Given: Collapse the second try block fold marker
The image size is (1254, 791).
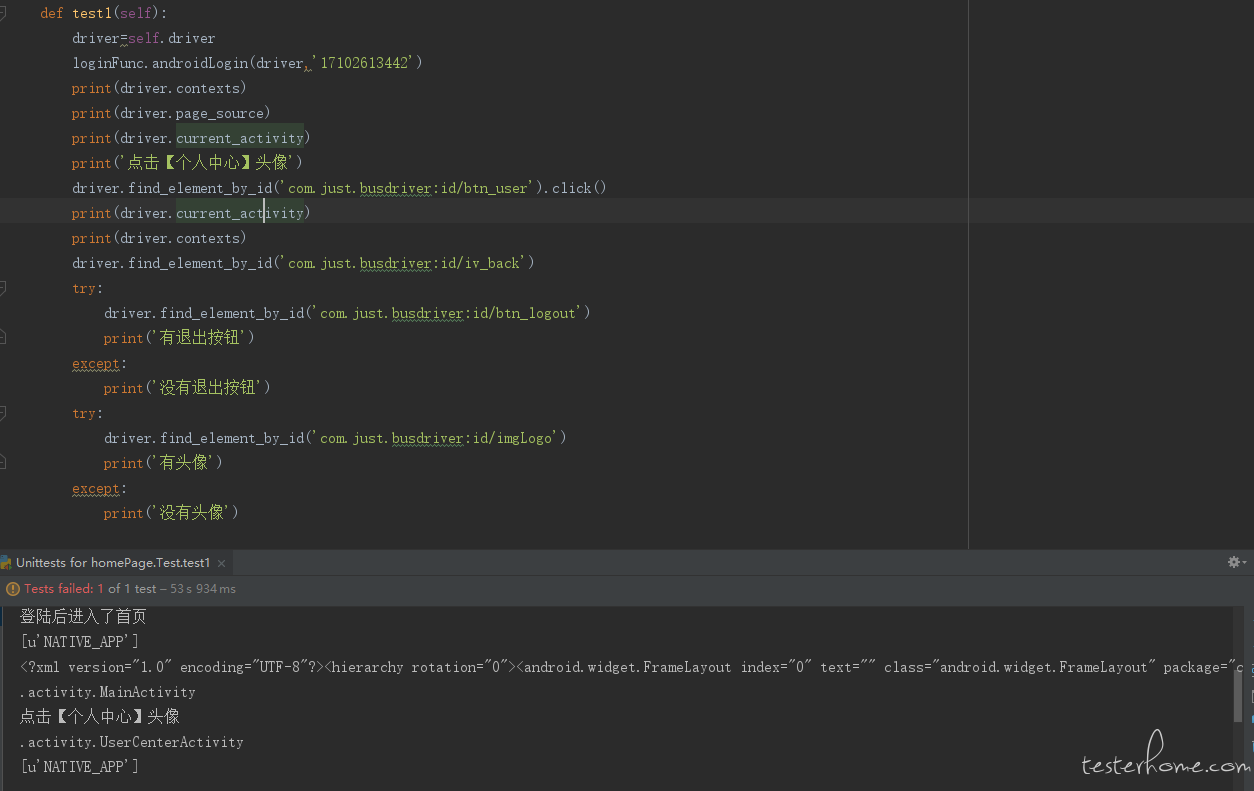Looking at the screenshot, I should pyautogui.click(x=2, y=413).
